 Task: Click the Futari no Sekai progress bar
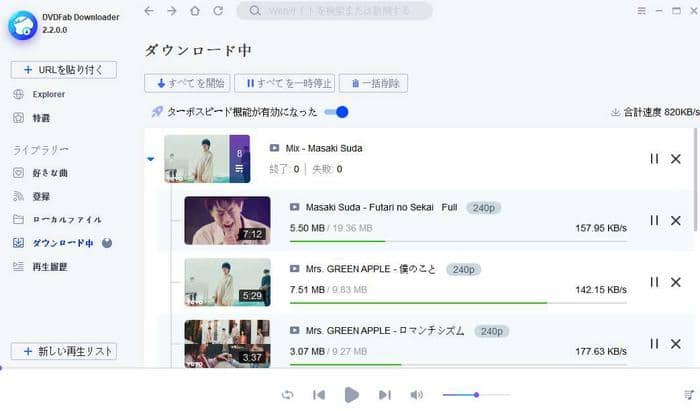click(x=458, y=241)
